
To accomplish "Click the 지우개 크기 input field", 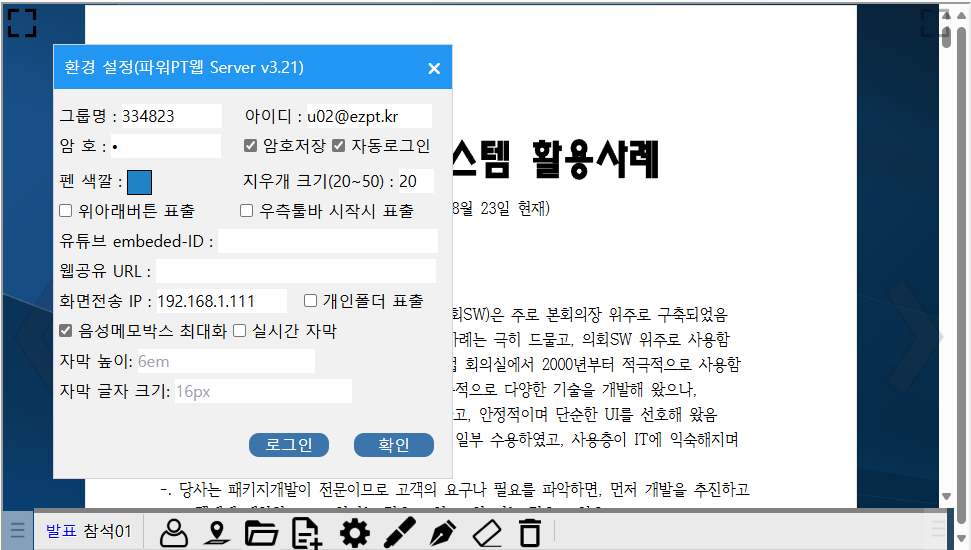I will pos(416,181).
